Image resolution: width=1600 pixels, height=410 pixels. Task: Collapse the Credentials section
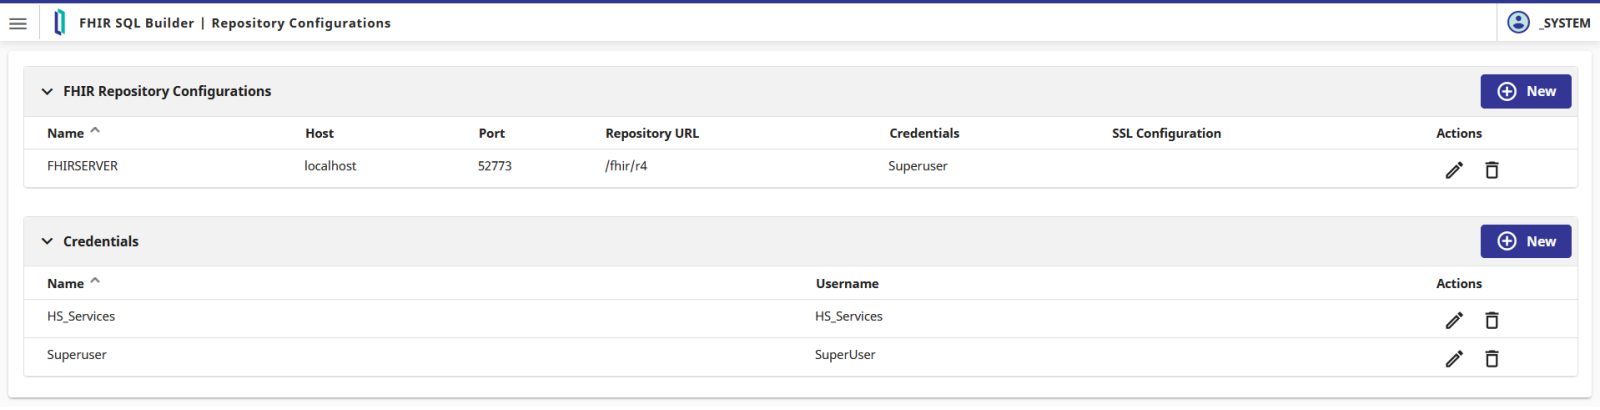pyautogui.click(x=47, y=241)
